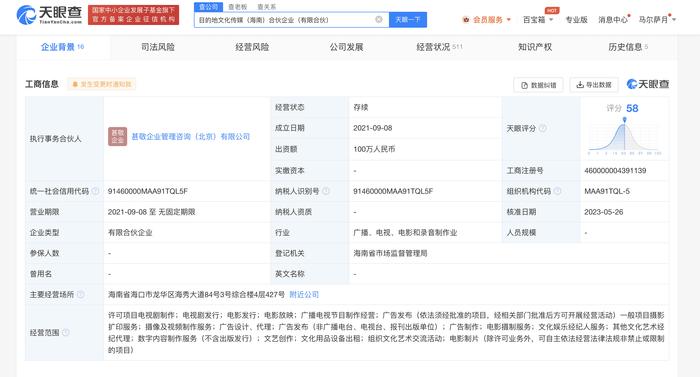700x377 pixels.
Task: Open the 百宝箱 dropdown menu
Action: tap(538, 20)
